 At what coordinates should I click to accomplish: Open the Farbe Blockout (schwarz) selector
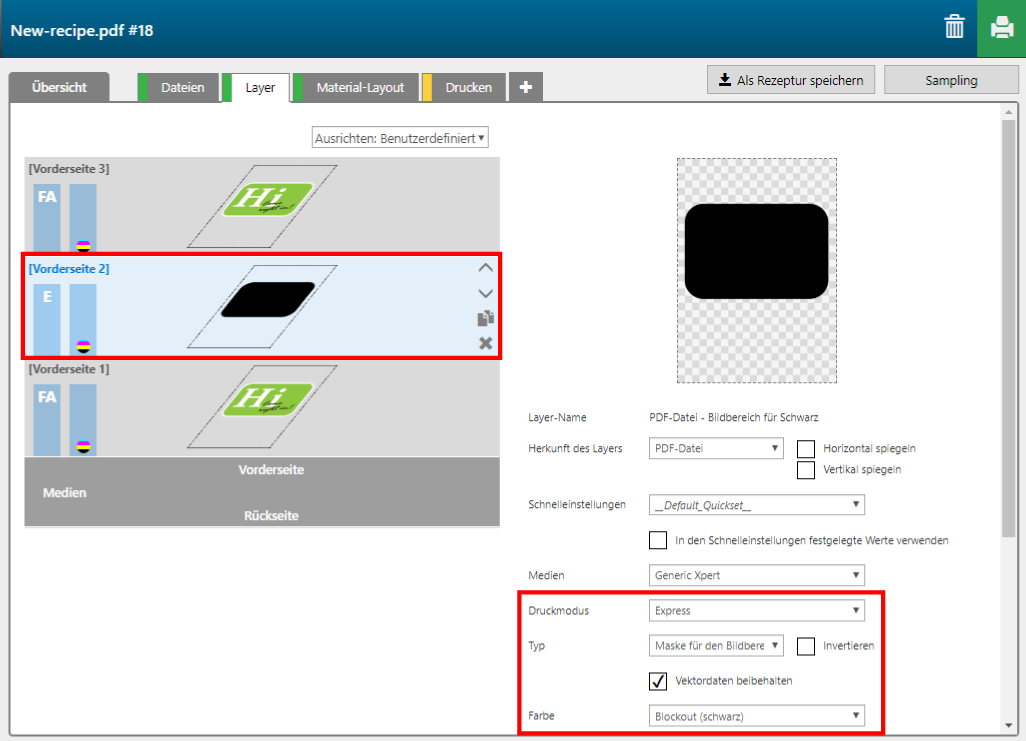pos(756,716)
